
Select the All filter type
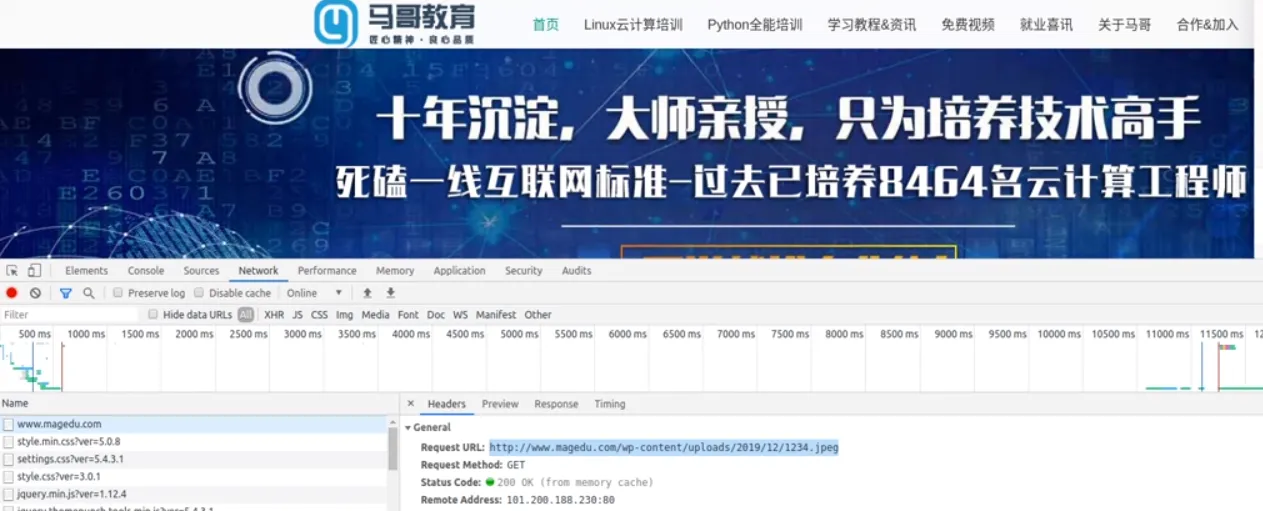coord(245,314)
